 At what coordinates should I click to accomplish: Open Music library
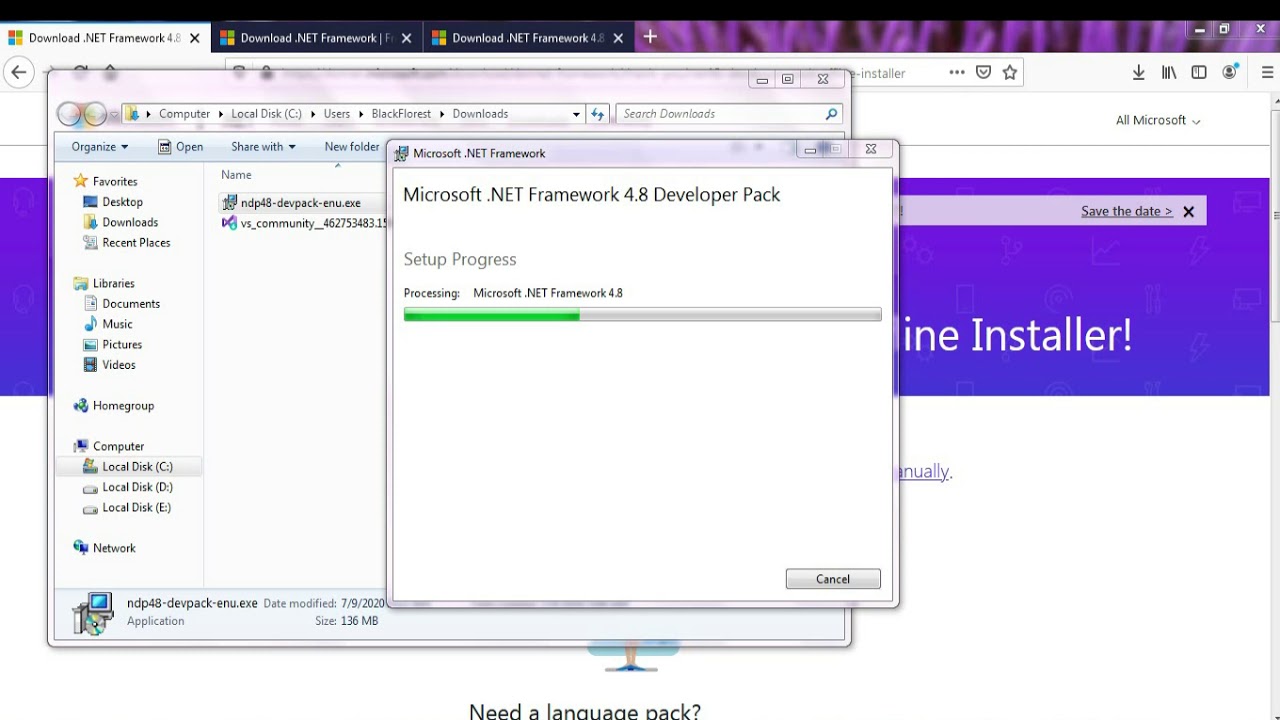pos(117,324)
